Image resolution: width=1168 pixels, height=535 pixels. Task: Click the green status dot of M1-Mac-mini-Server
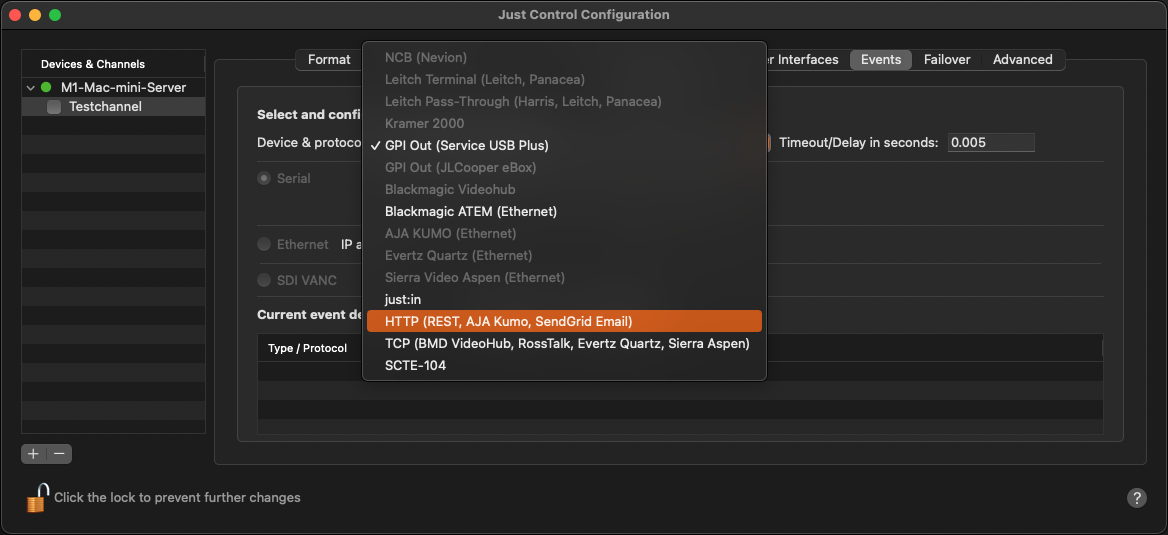click(46, 87)
